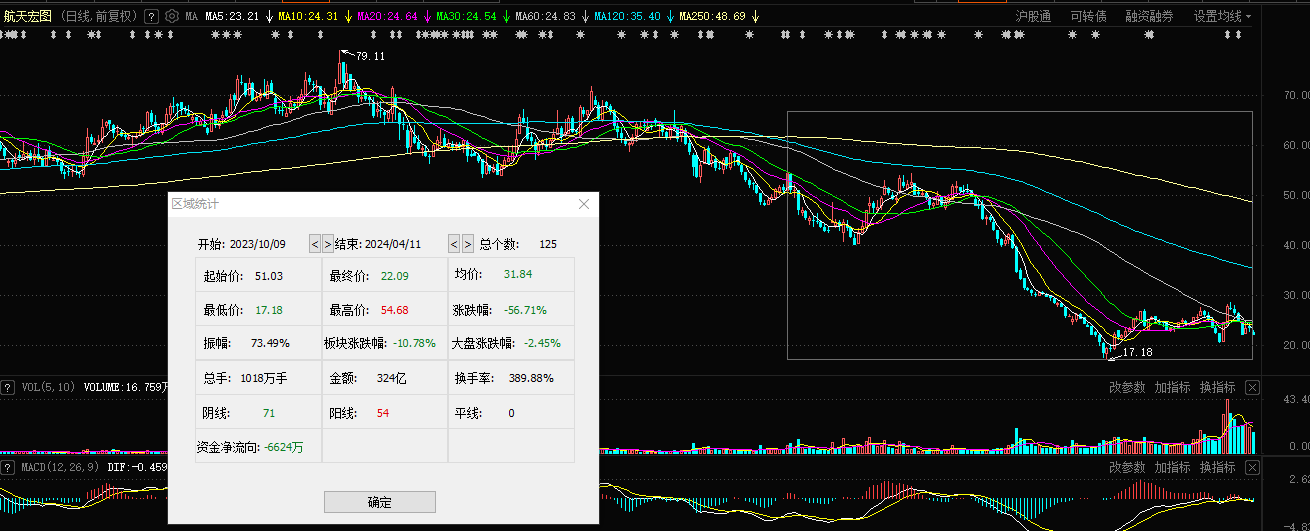Expand the 设置均线 dropdown
Image resolution: width=1310 pixels, height=531 pixels.
pos(1222,16)
